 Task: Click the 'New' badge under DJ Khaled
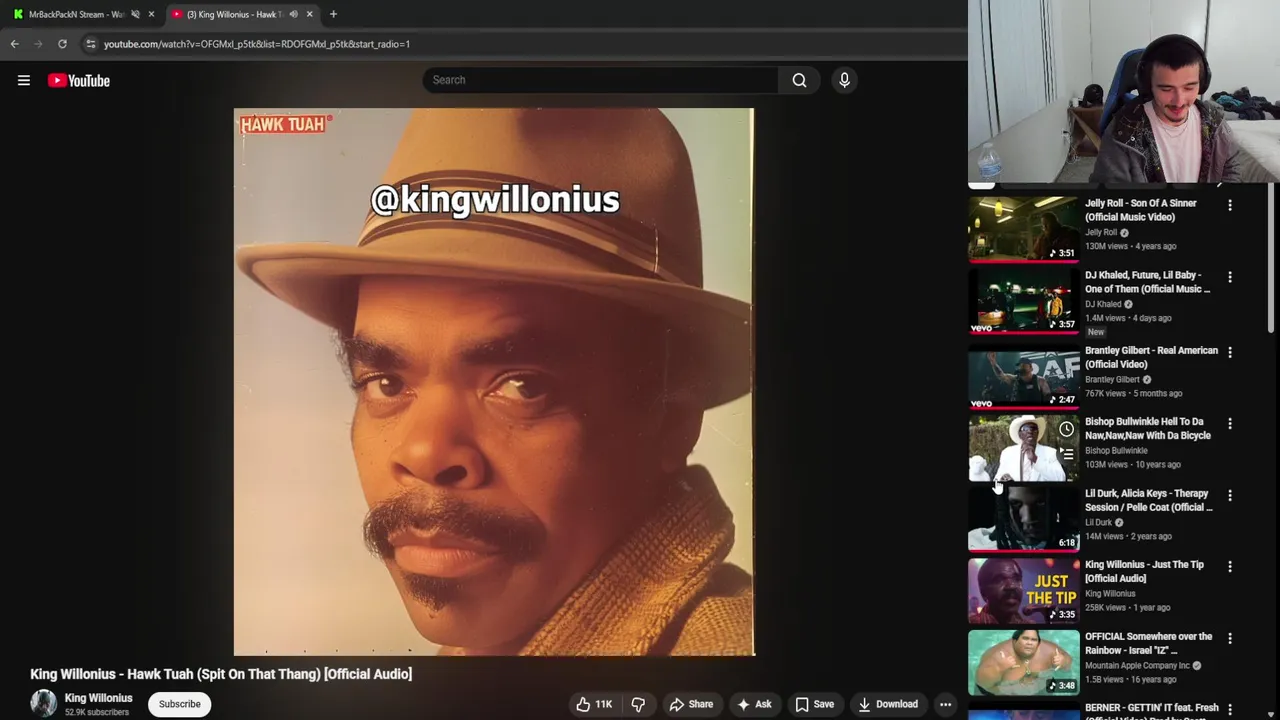(x=1096, y=332)
